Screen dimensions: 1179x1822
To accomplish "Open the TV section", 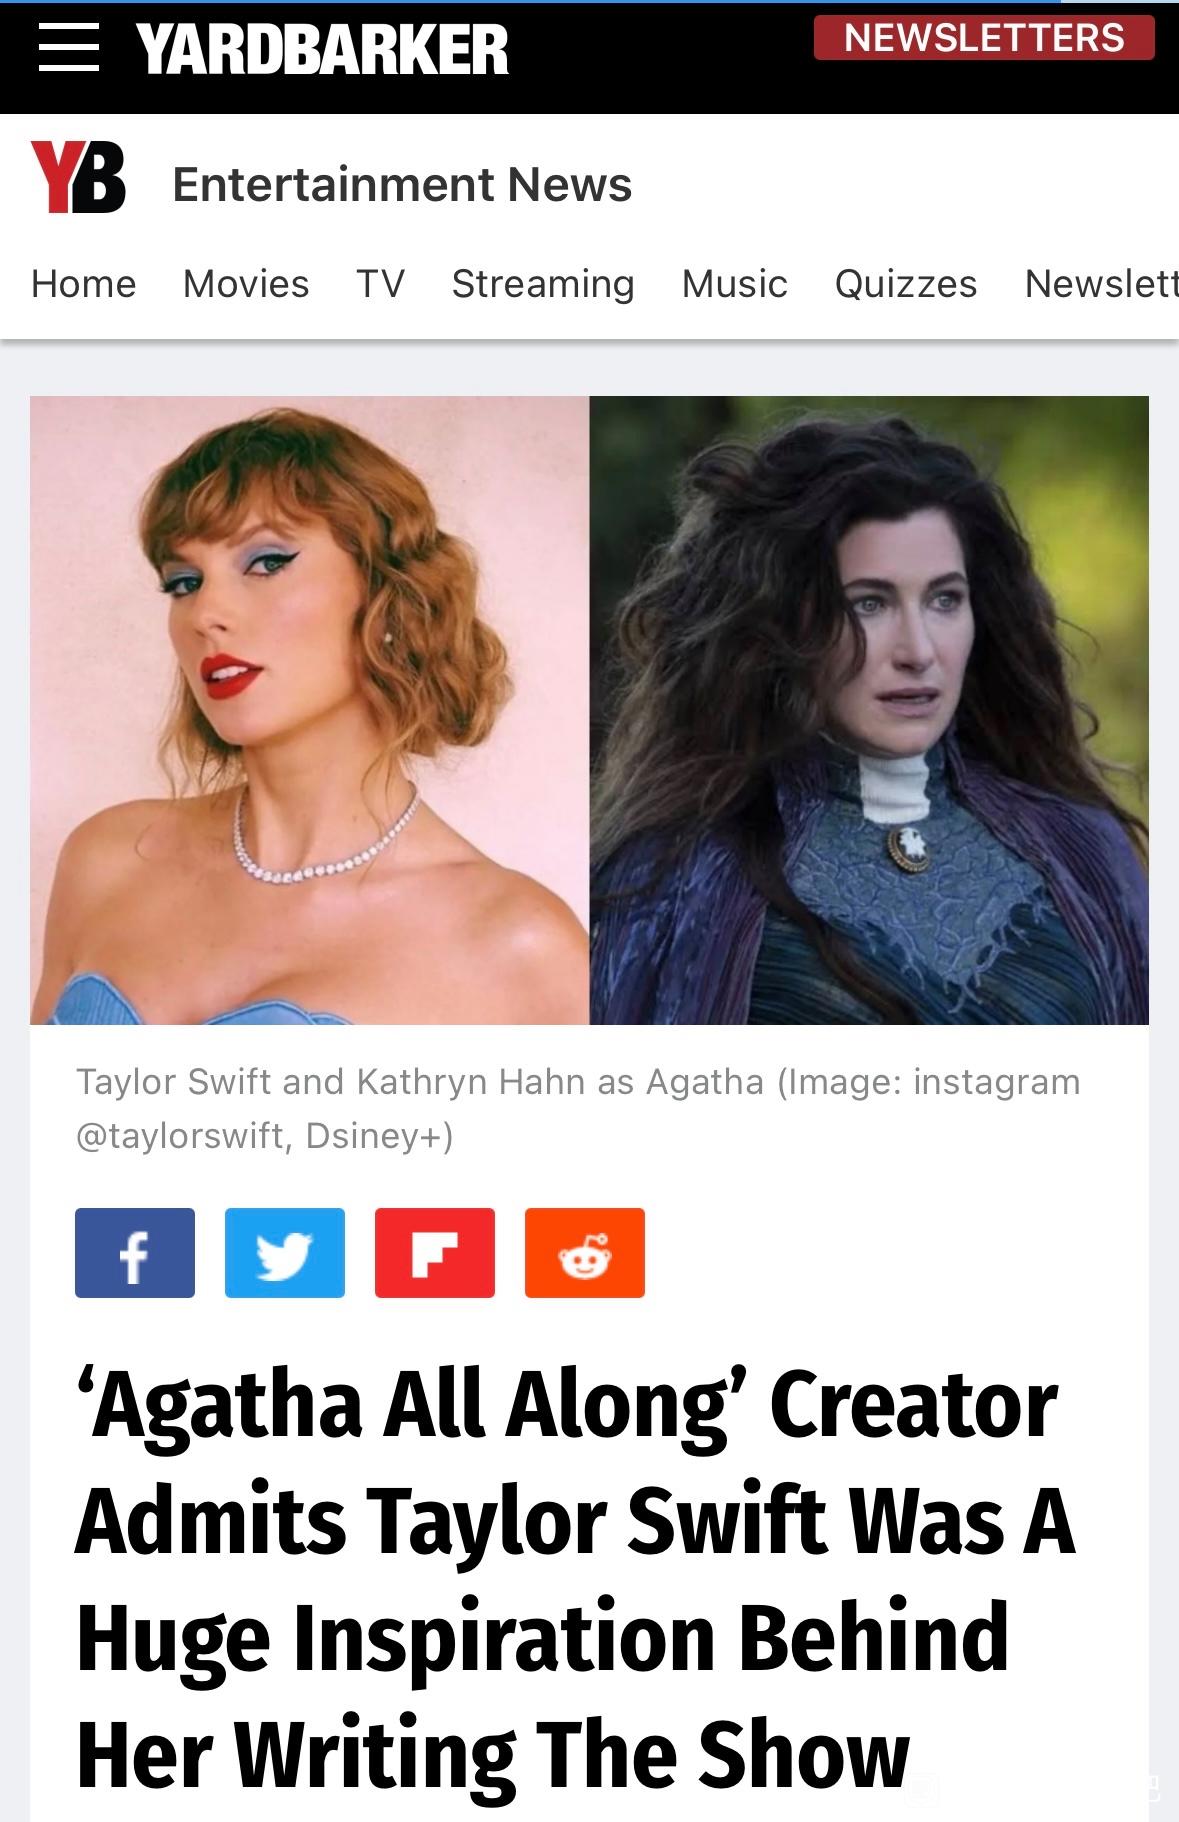I will (x=381, y=284).
